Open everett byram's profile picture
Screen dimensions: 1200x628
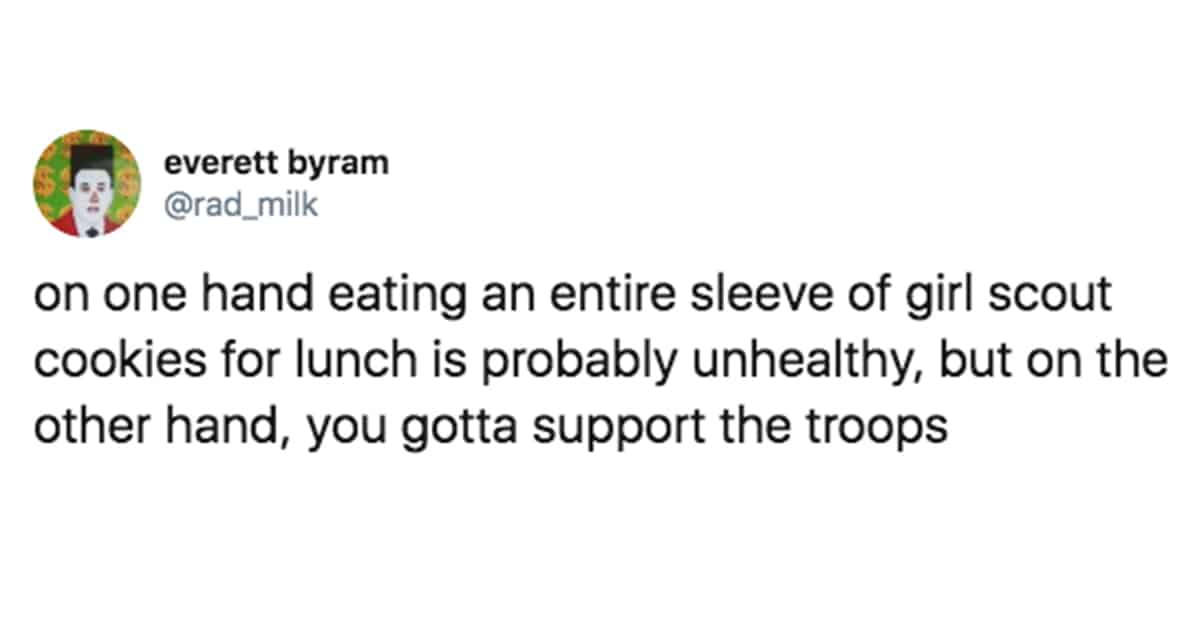coord(87,183)
